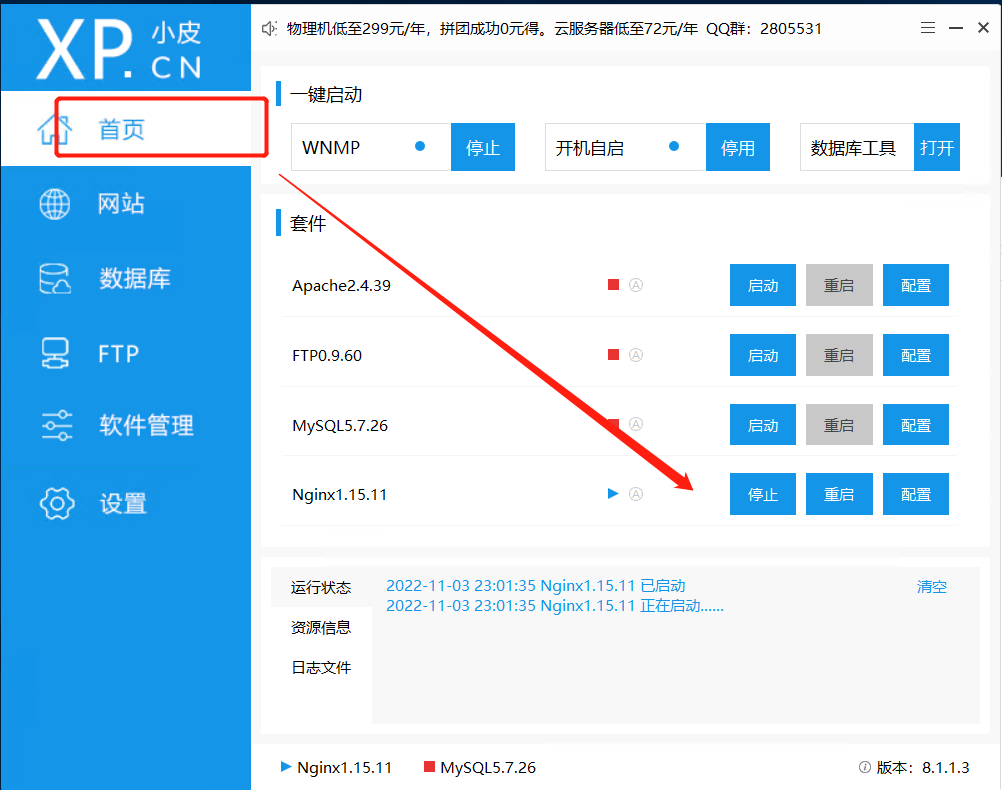The image size is (1002, 790).
Task: Click the 数据库 database icon
Action: 54,279
